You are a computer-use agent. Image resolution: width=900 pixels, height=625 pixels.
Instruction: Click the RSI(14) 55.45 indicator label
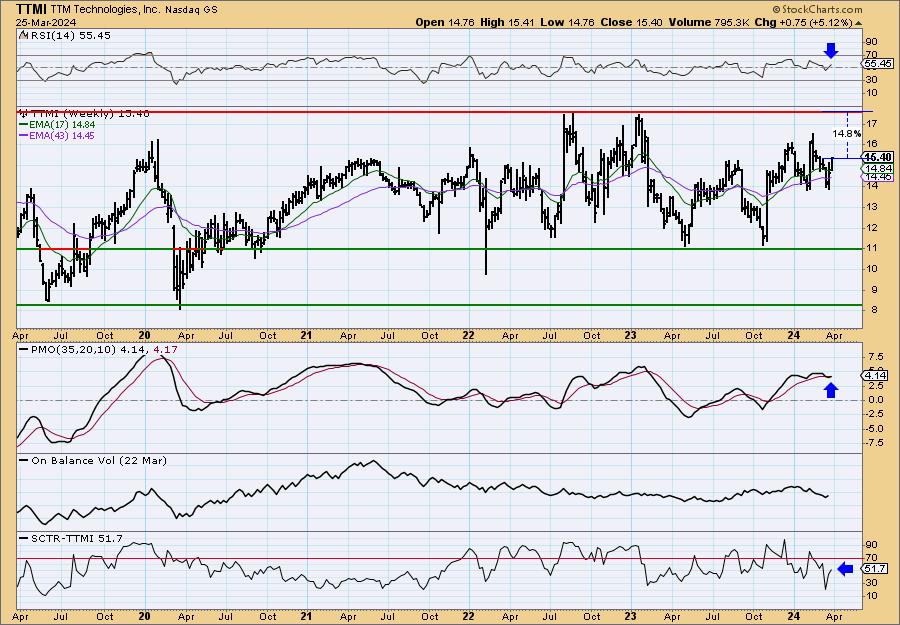click(x=69, y=35)
